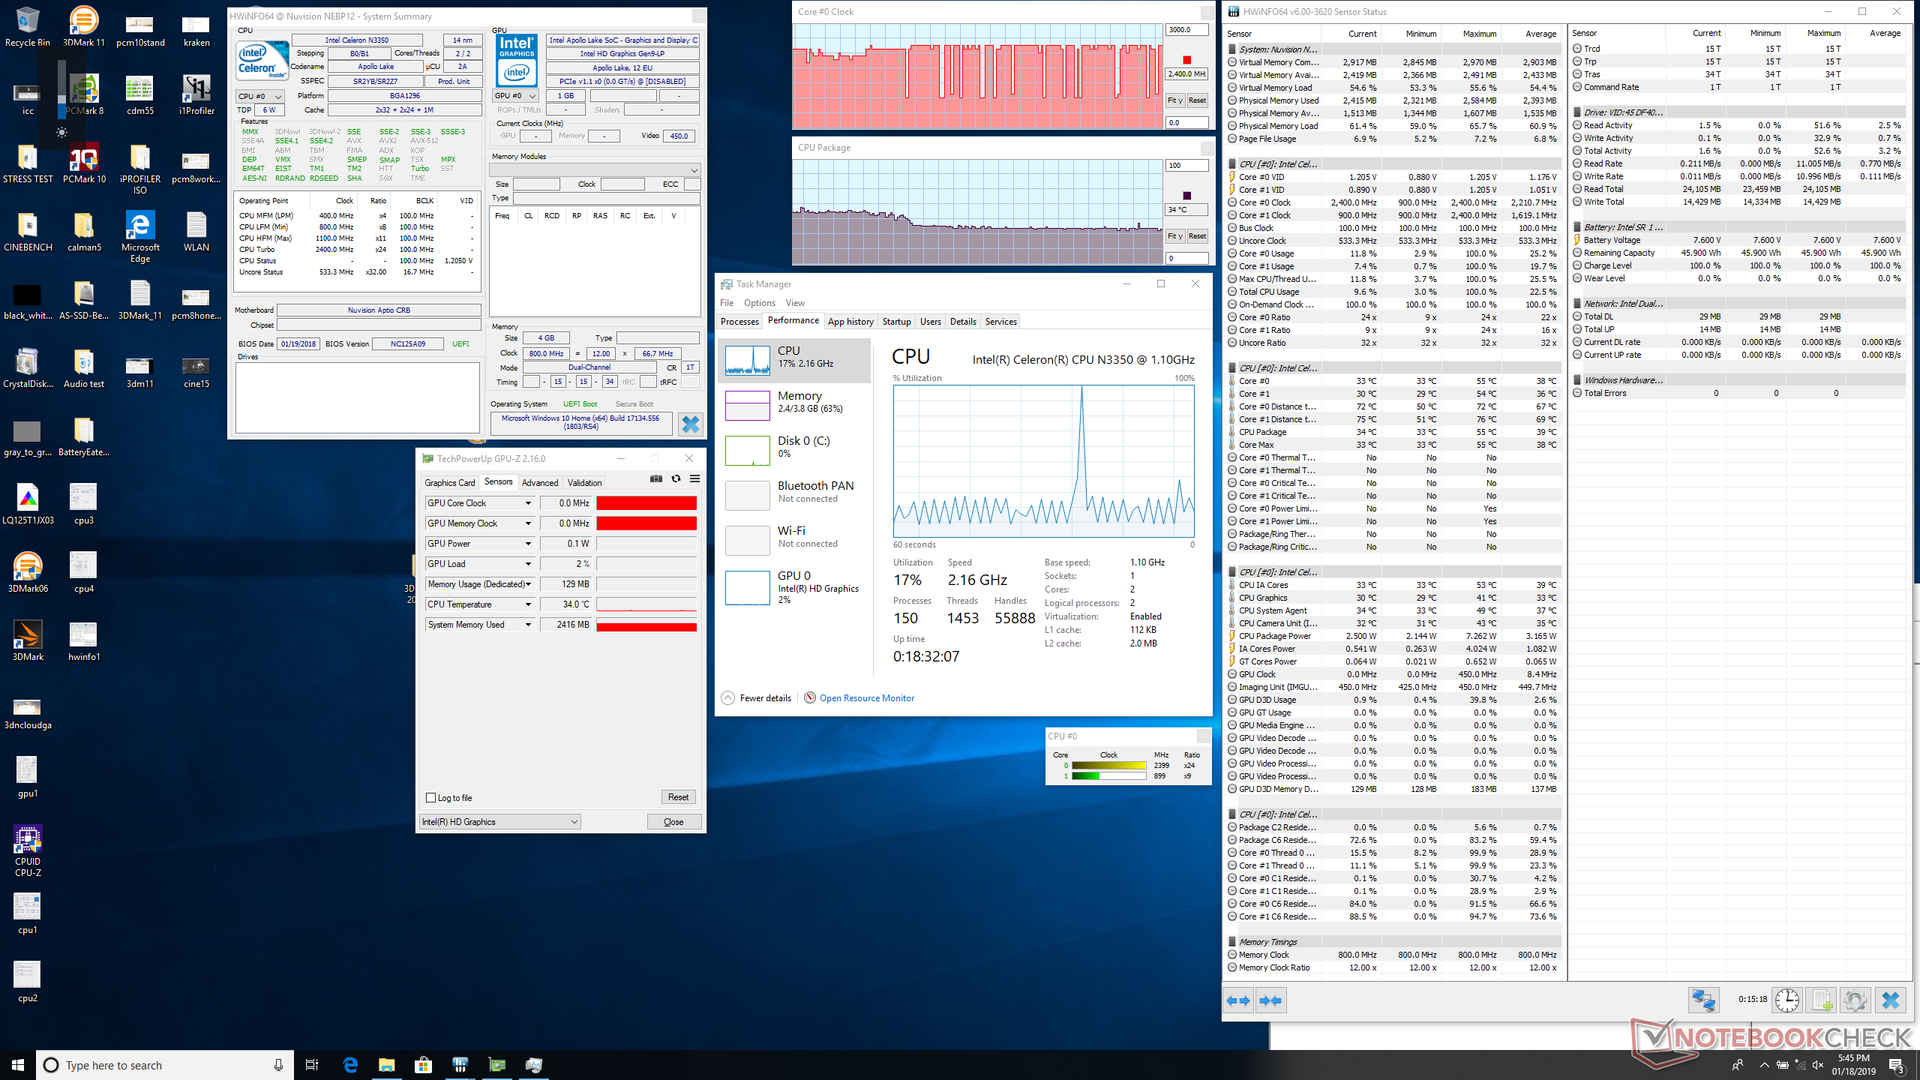Screen dimensions: 1920x1080
Task: Open Task Manager Options menu
Action: click(x=759, y=303)
